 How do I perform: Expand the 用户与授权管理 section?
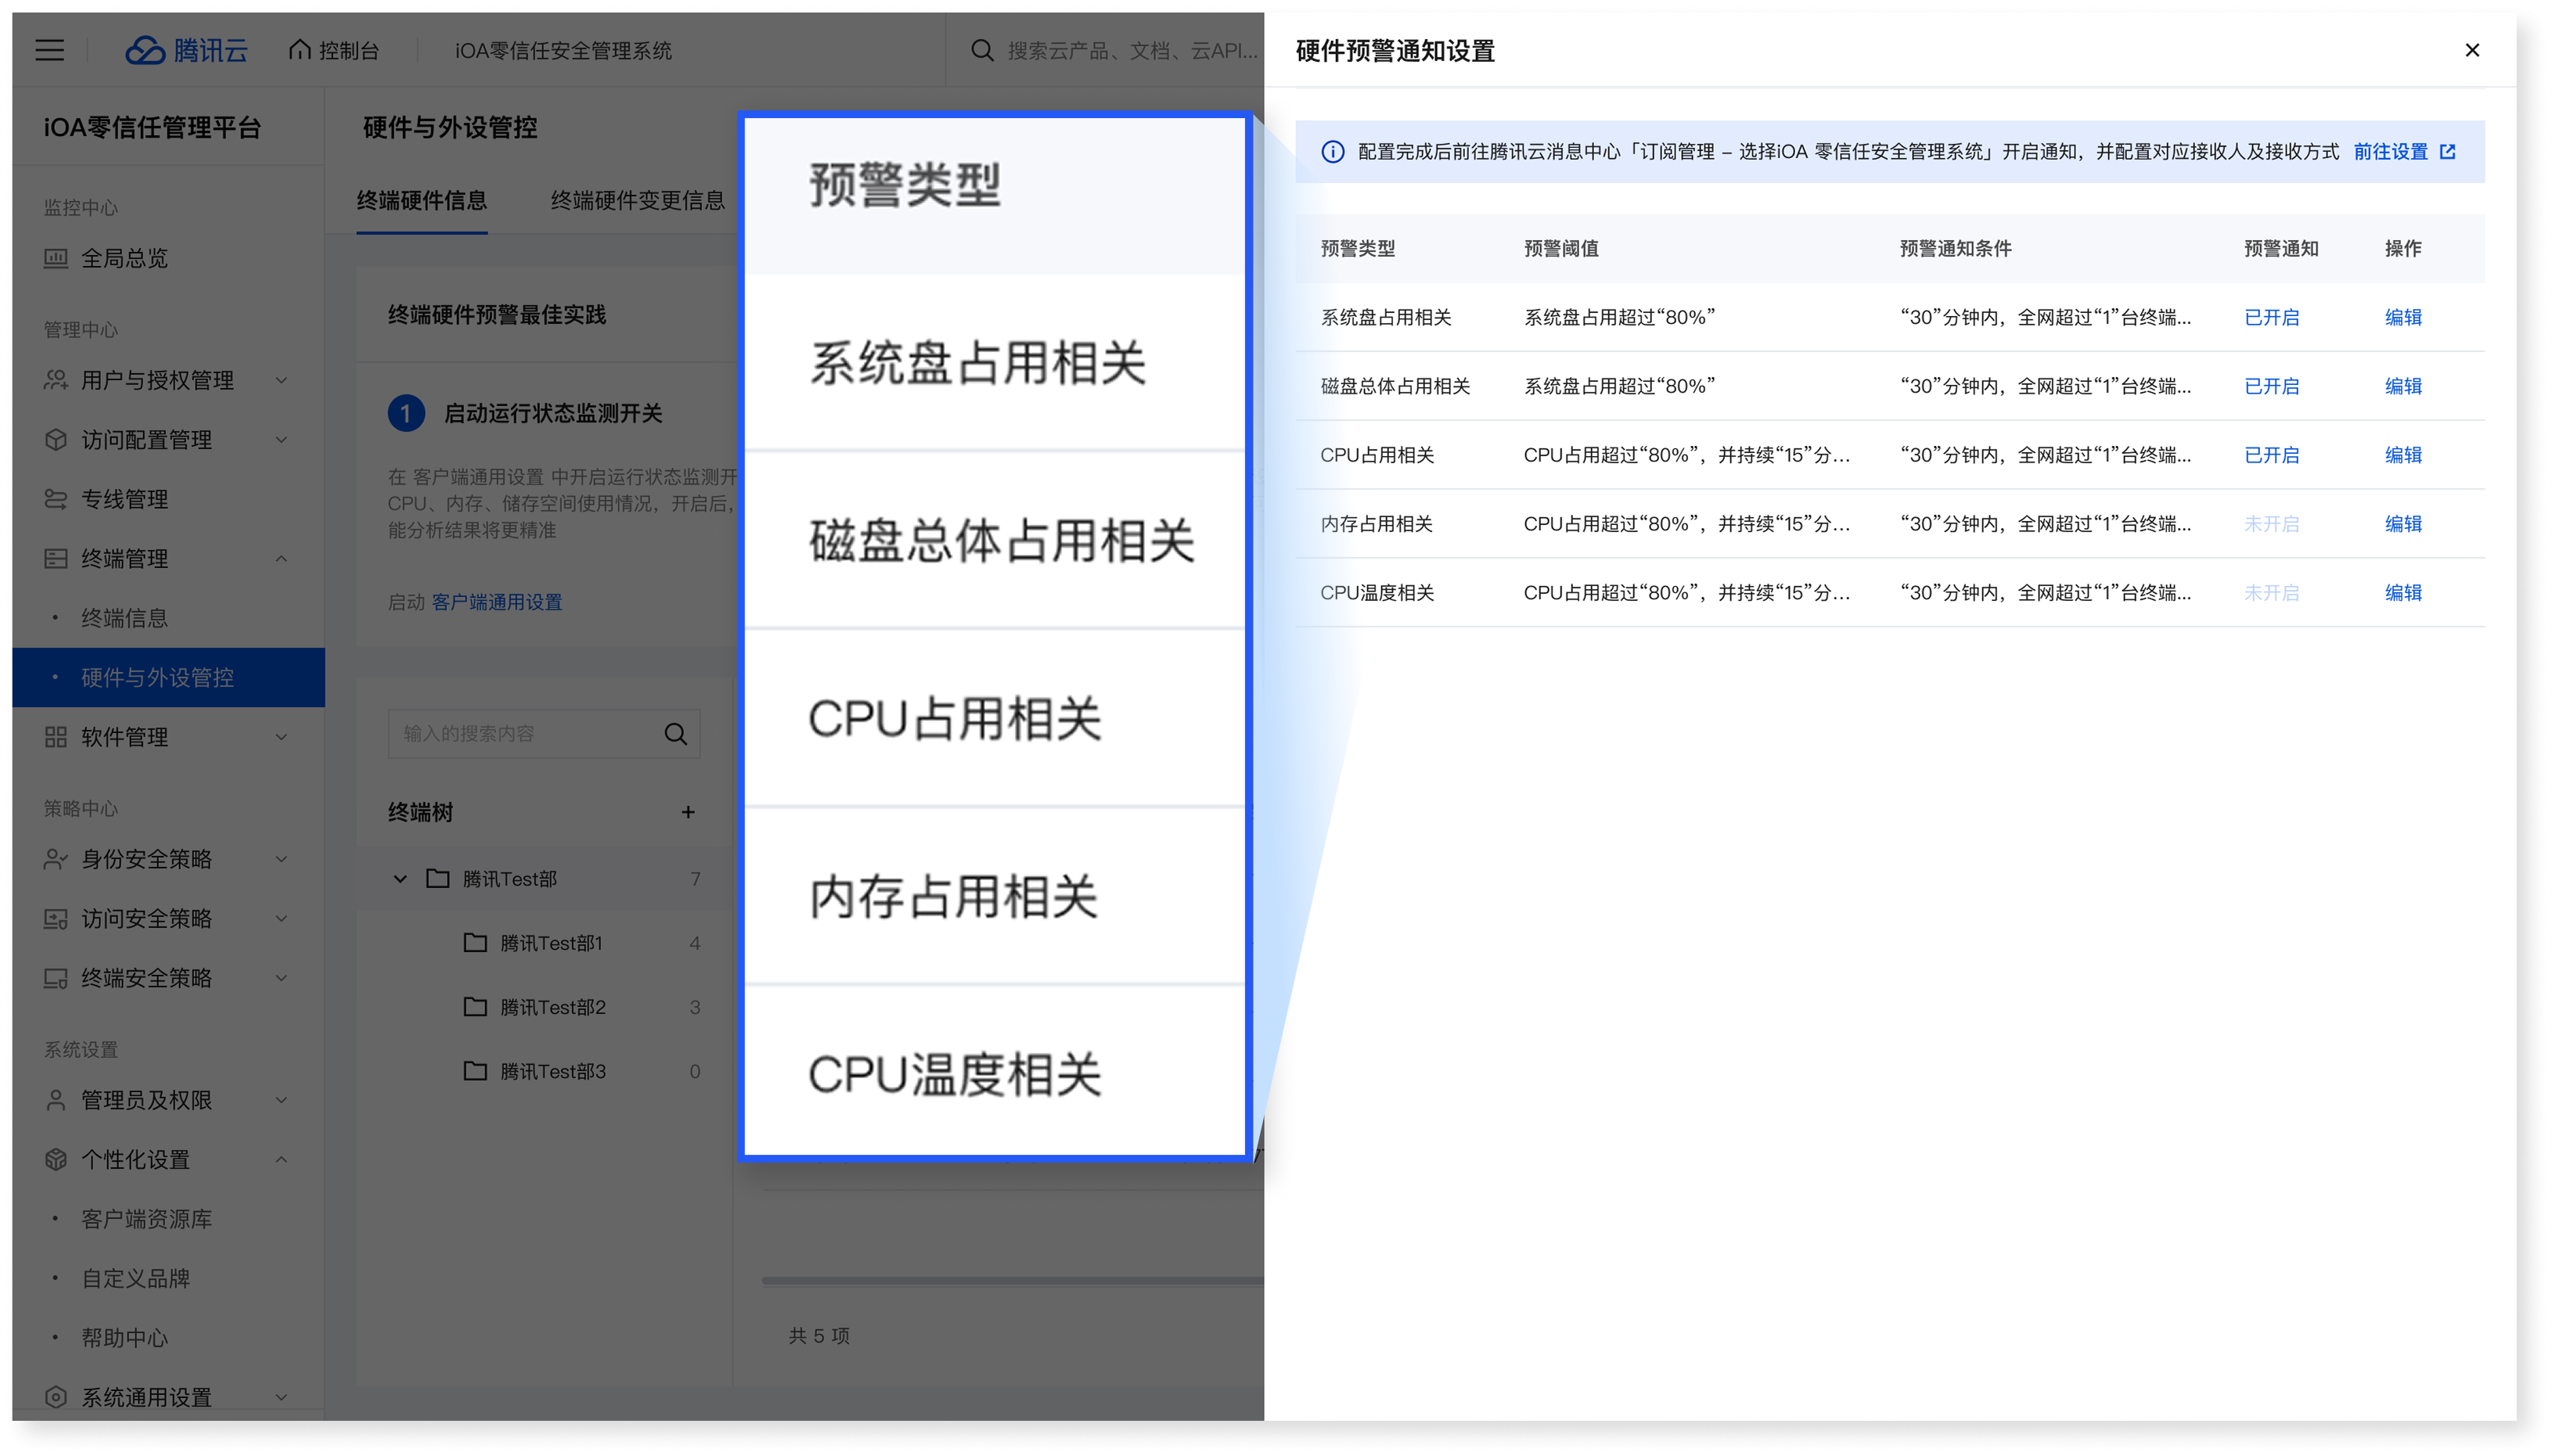tap(281, 380)
